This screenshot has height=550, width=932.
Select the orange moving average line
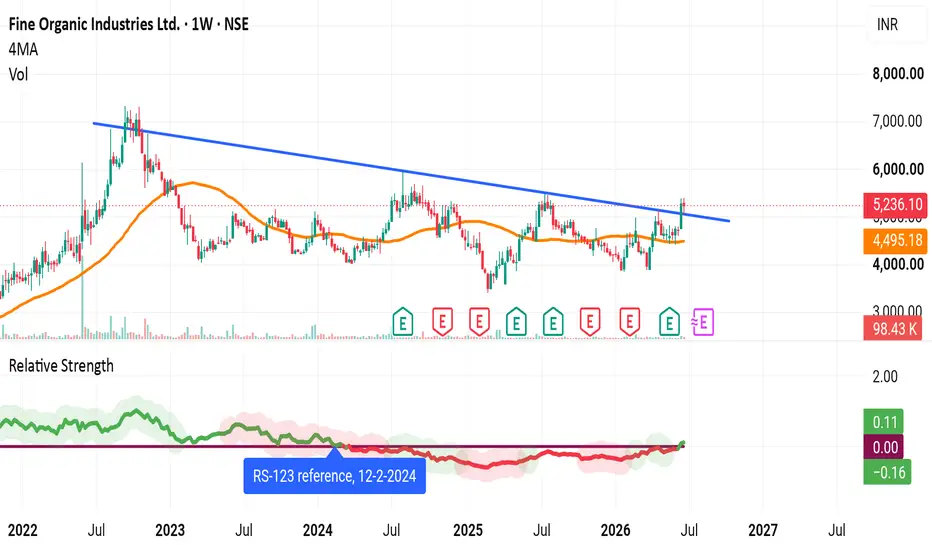342,237
